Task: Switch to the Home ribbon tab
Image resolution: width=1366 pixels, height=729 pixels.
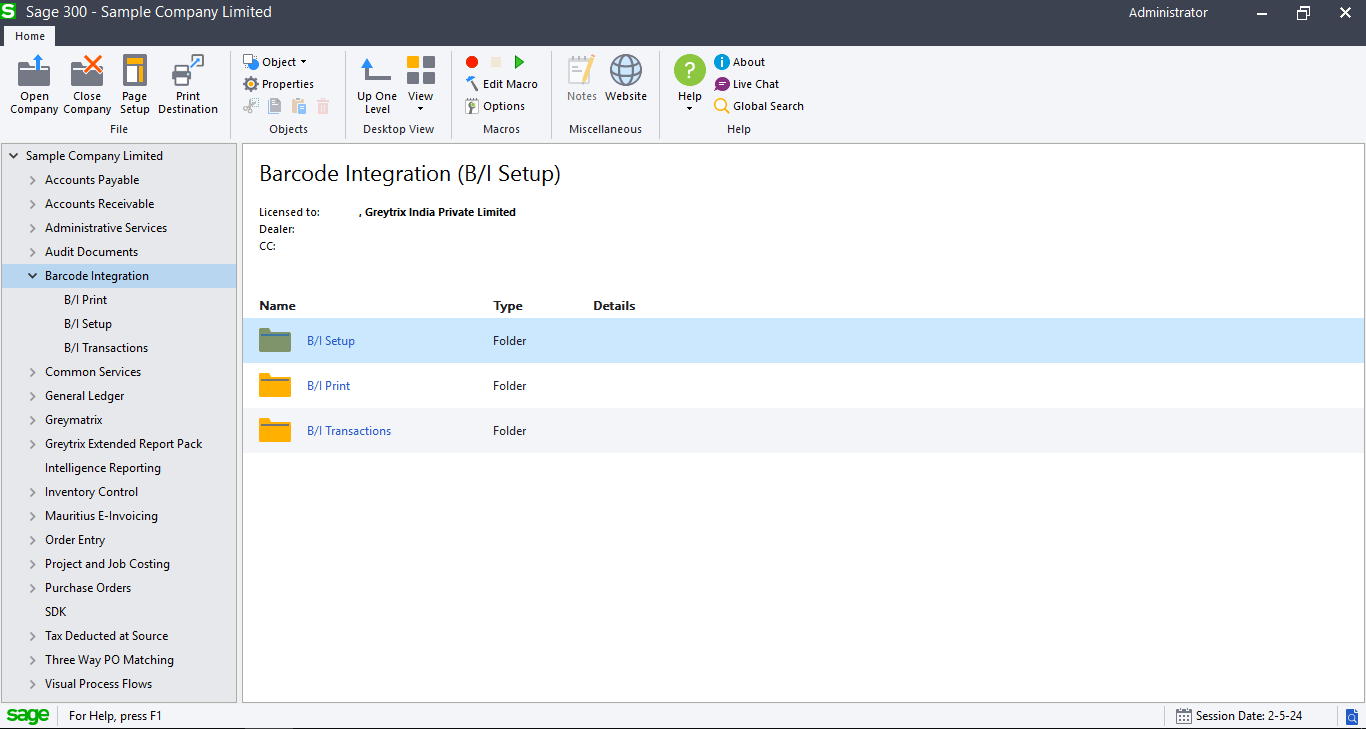Action: coord(30,35)
